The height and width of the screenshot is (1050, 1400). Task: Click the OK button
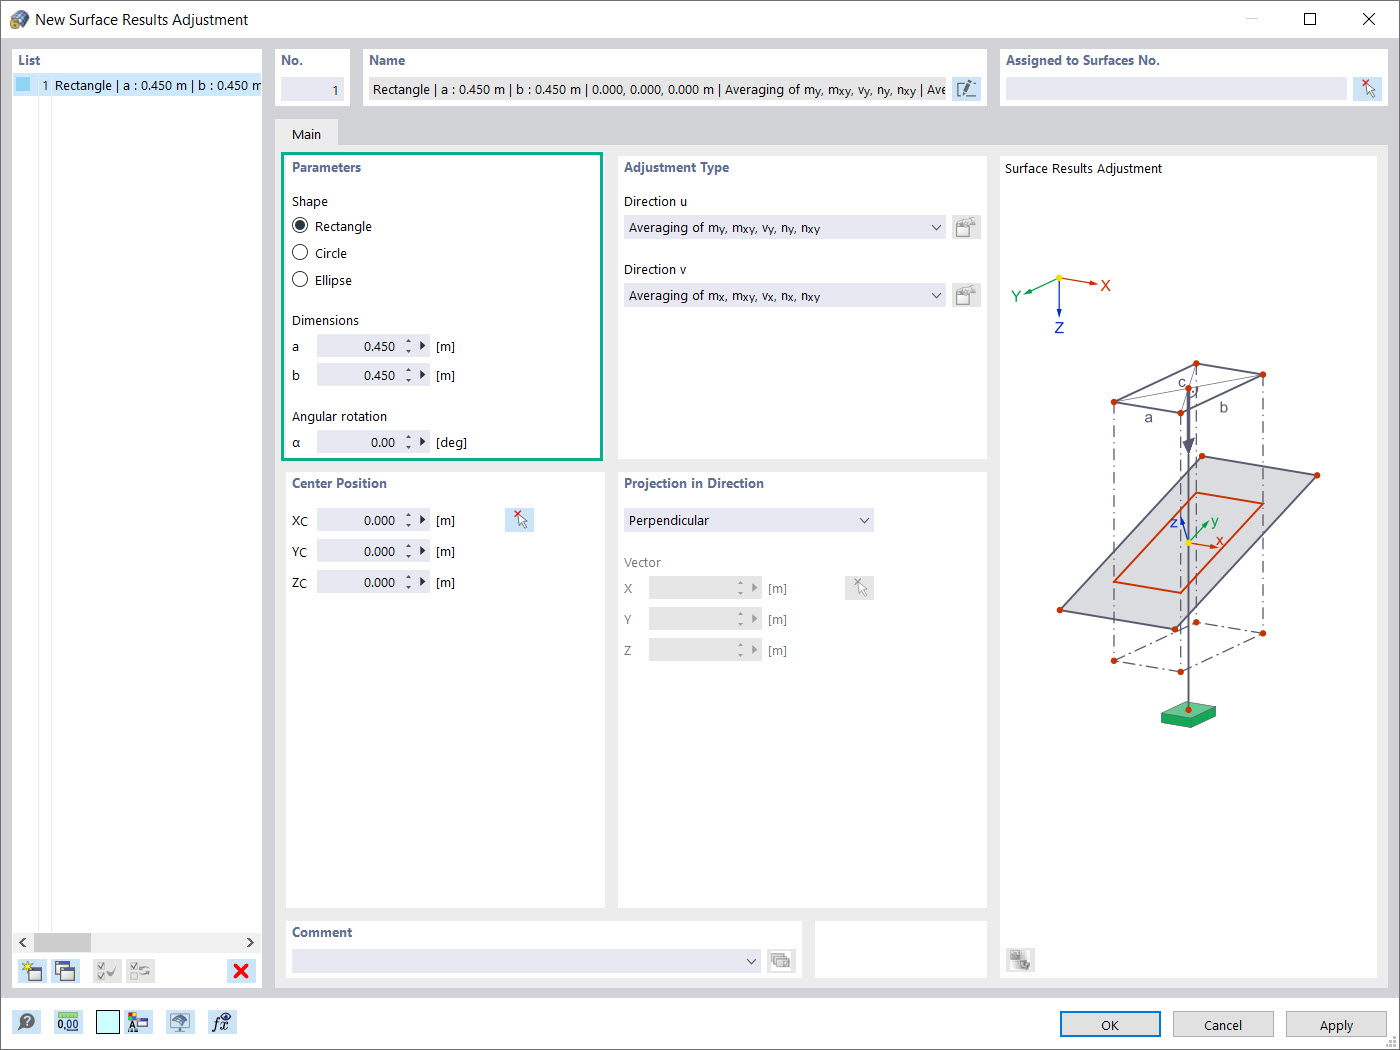[x=1110, y=1025]
